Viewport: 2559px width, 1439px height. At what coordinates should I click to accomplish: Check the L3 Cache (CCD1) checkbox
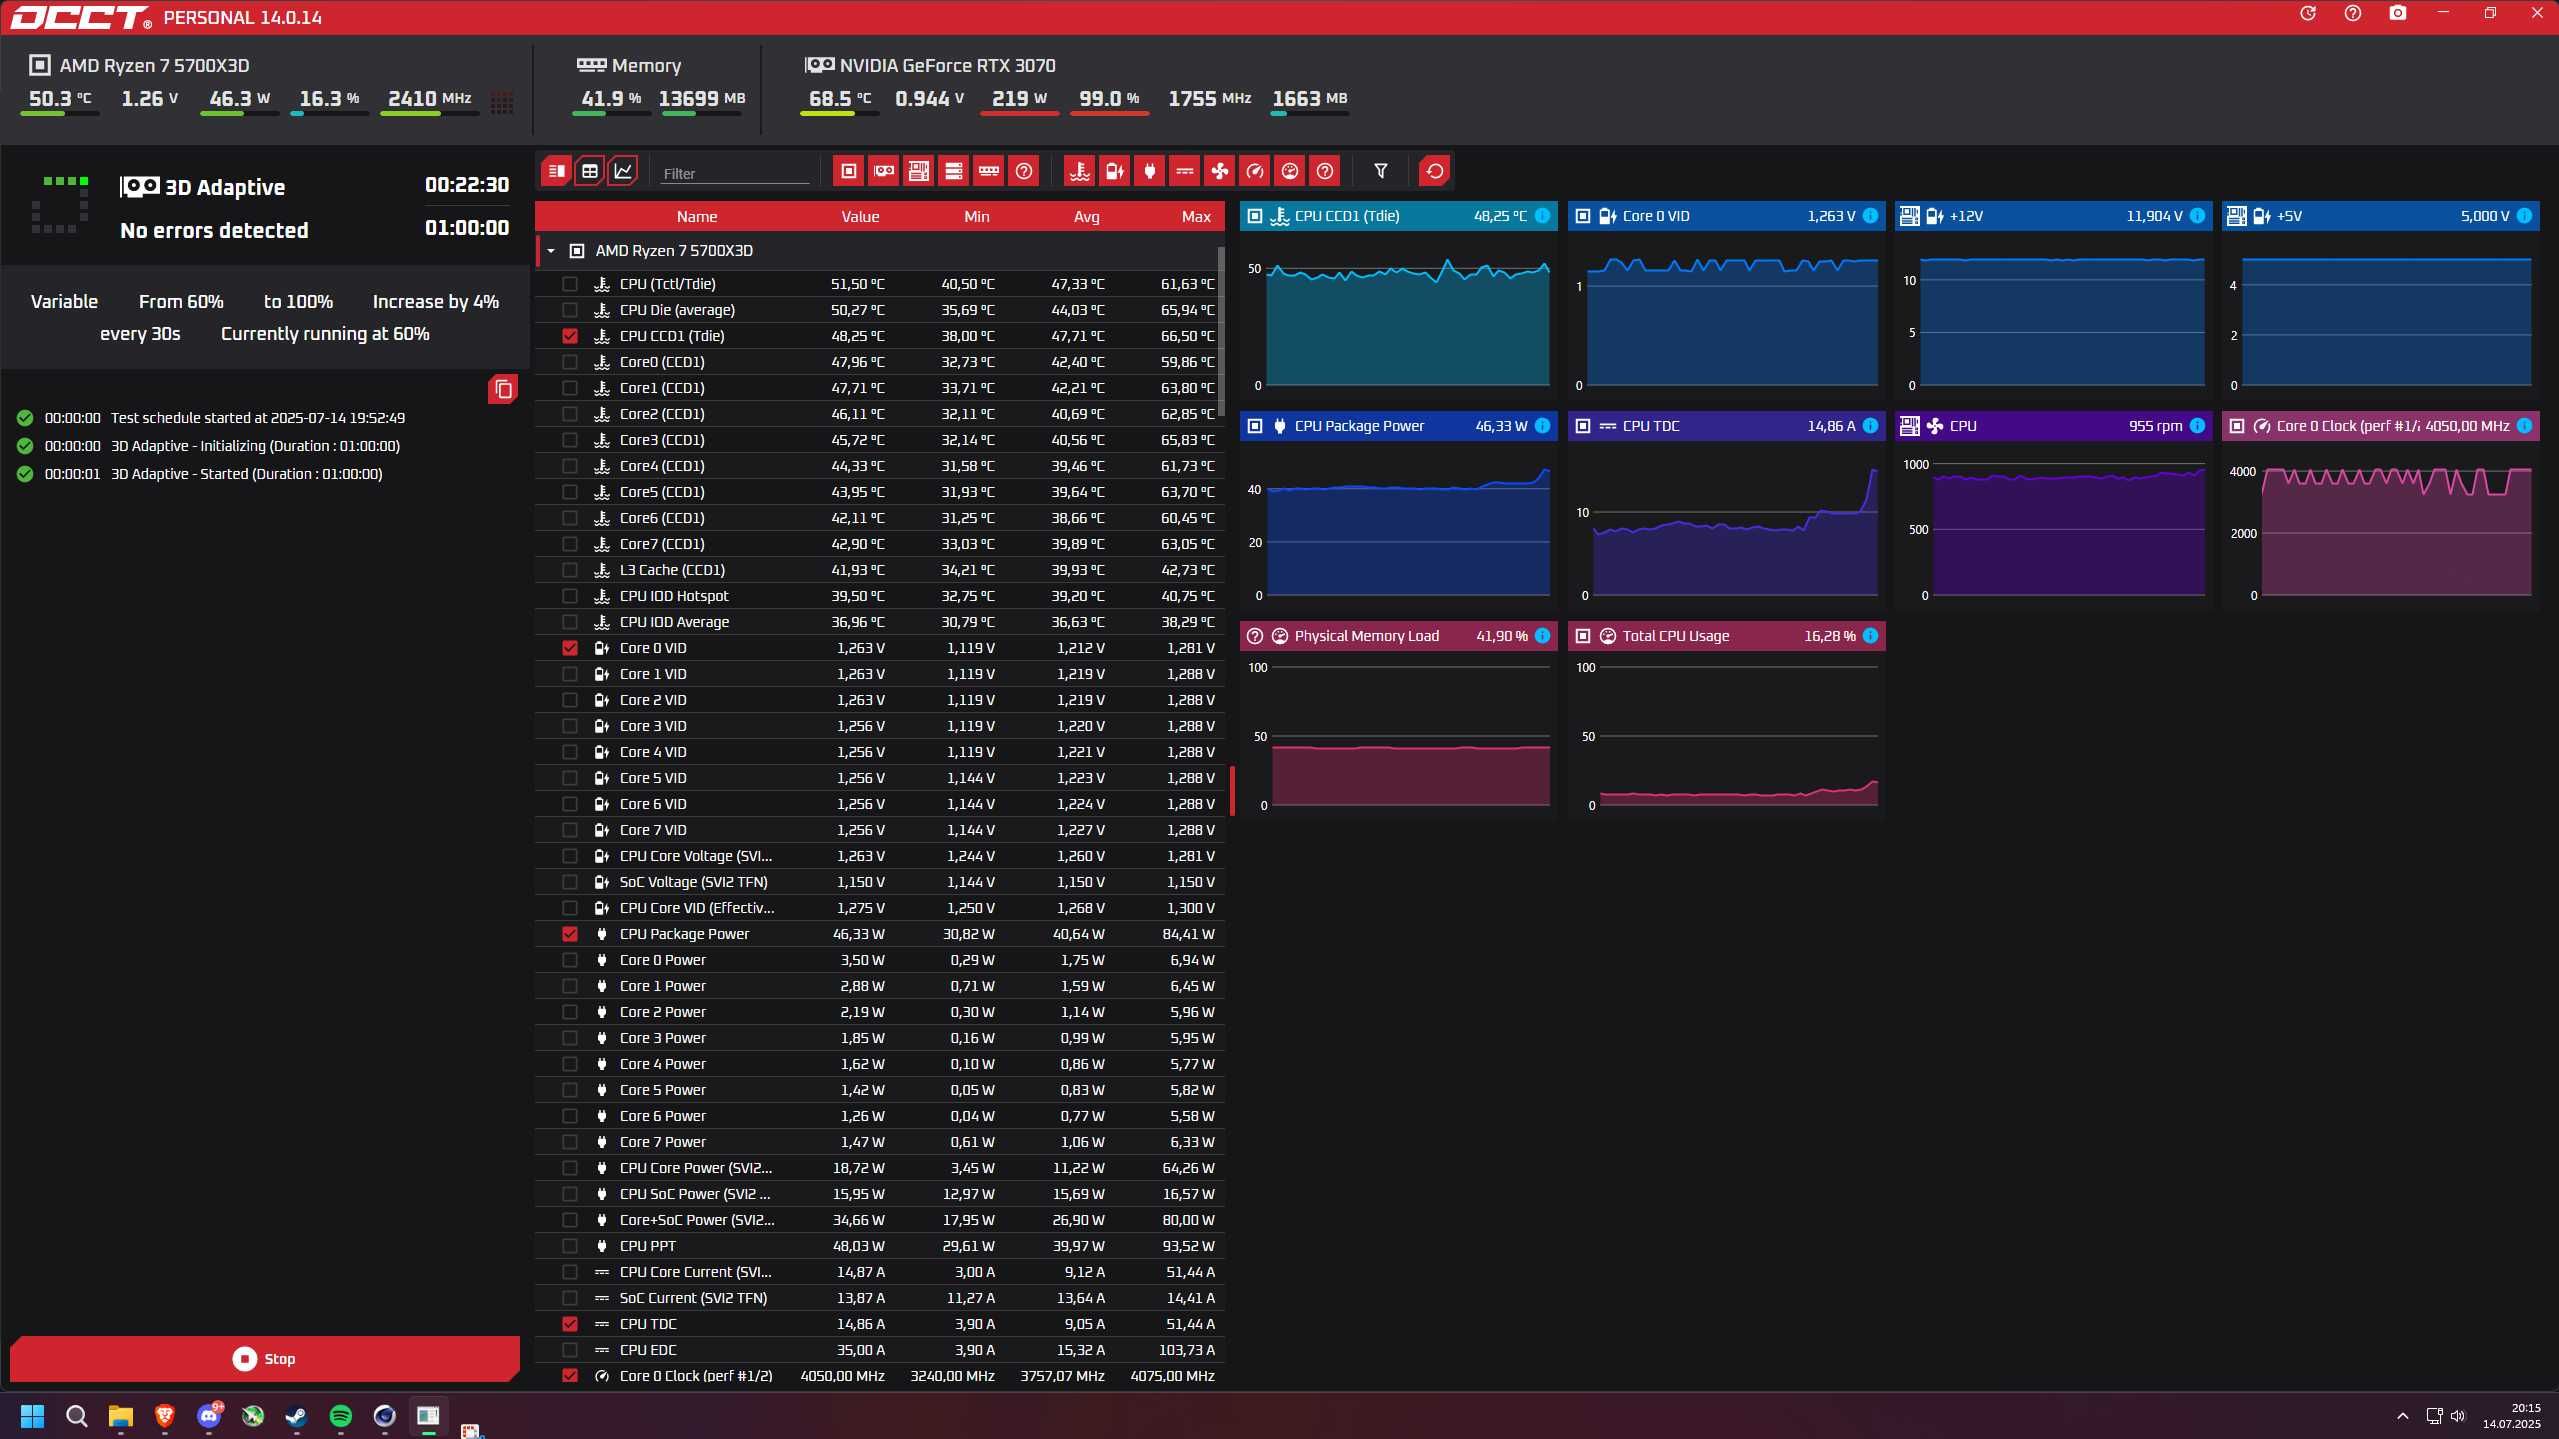(570, 570)
